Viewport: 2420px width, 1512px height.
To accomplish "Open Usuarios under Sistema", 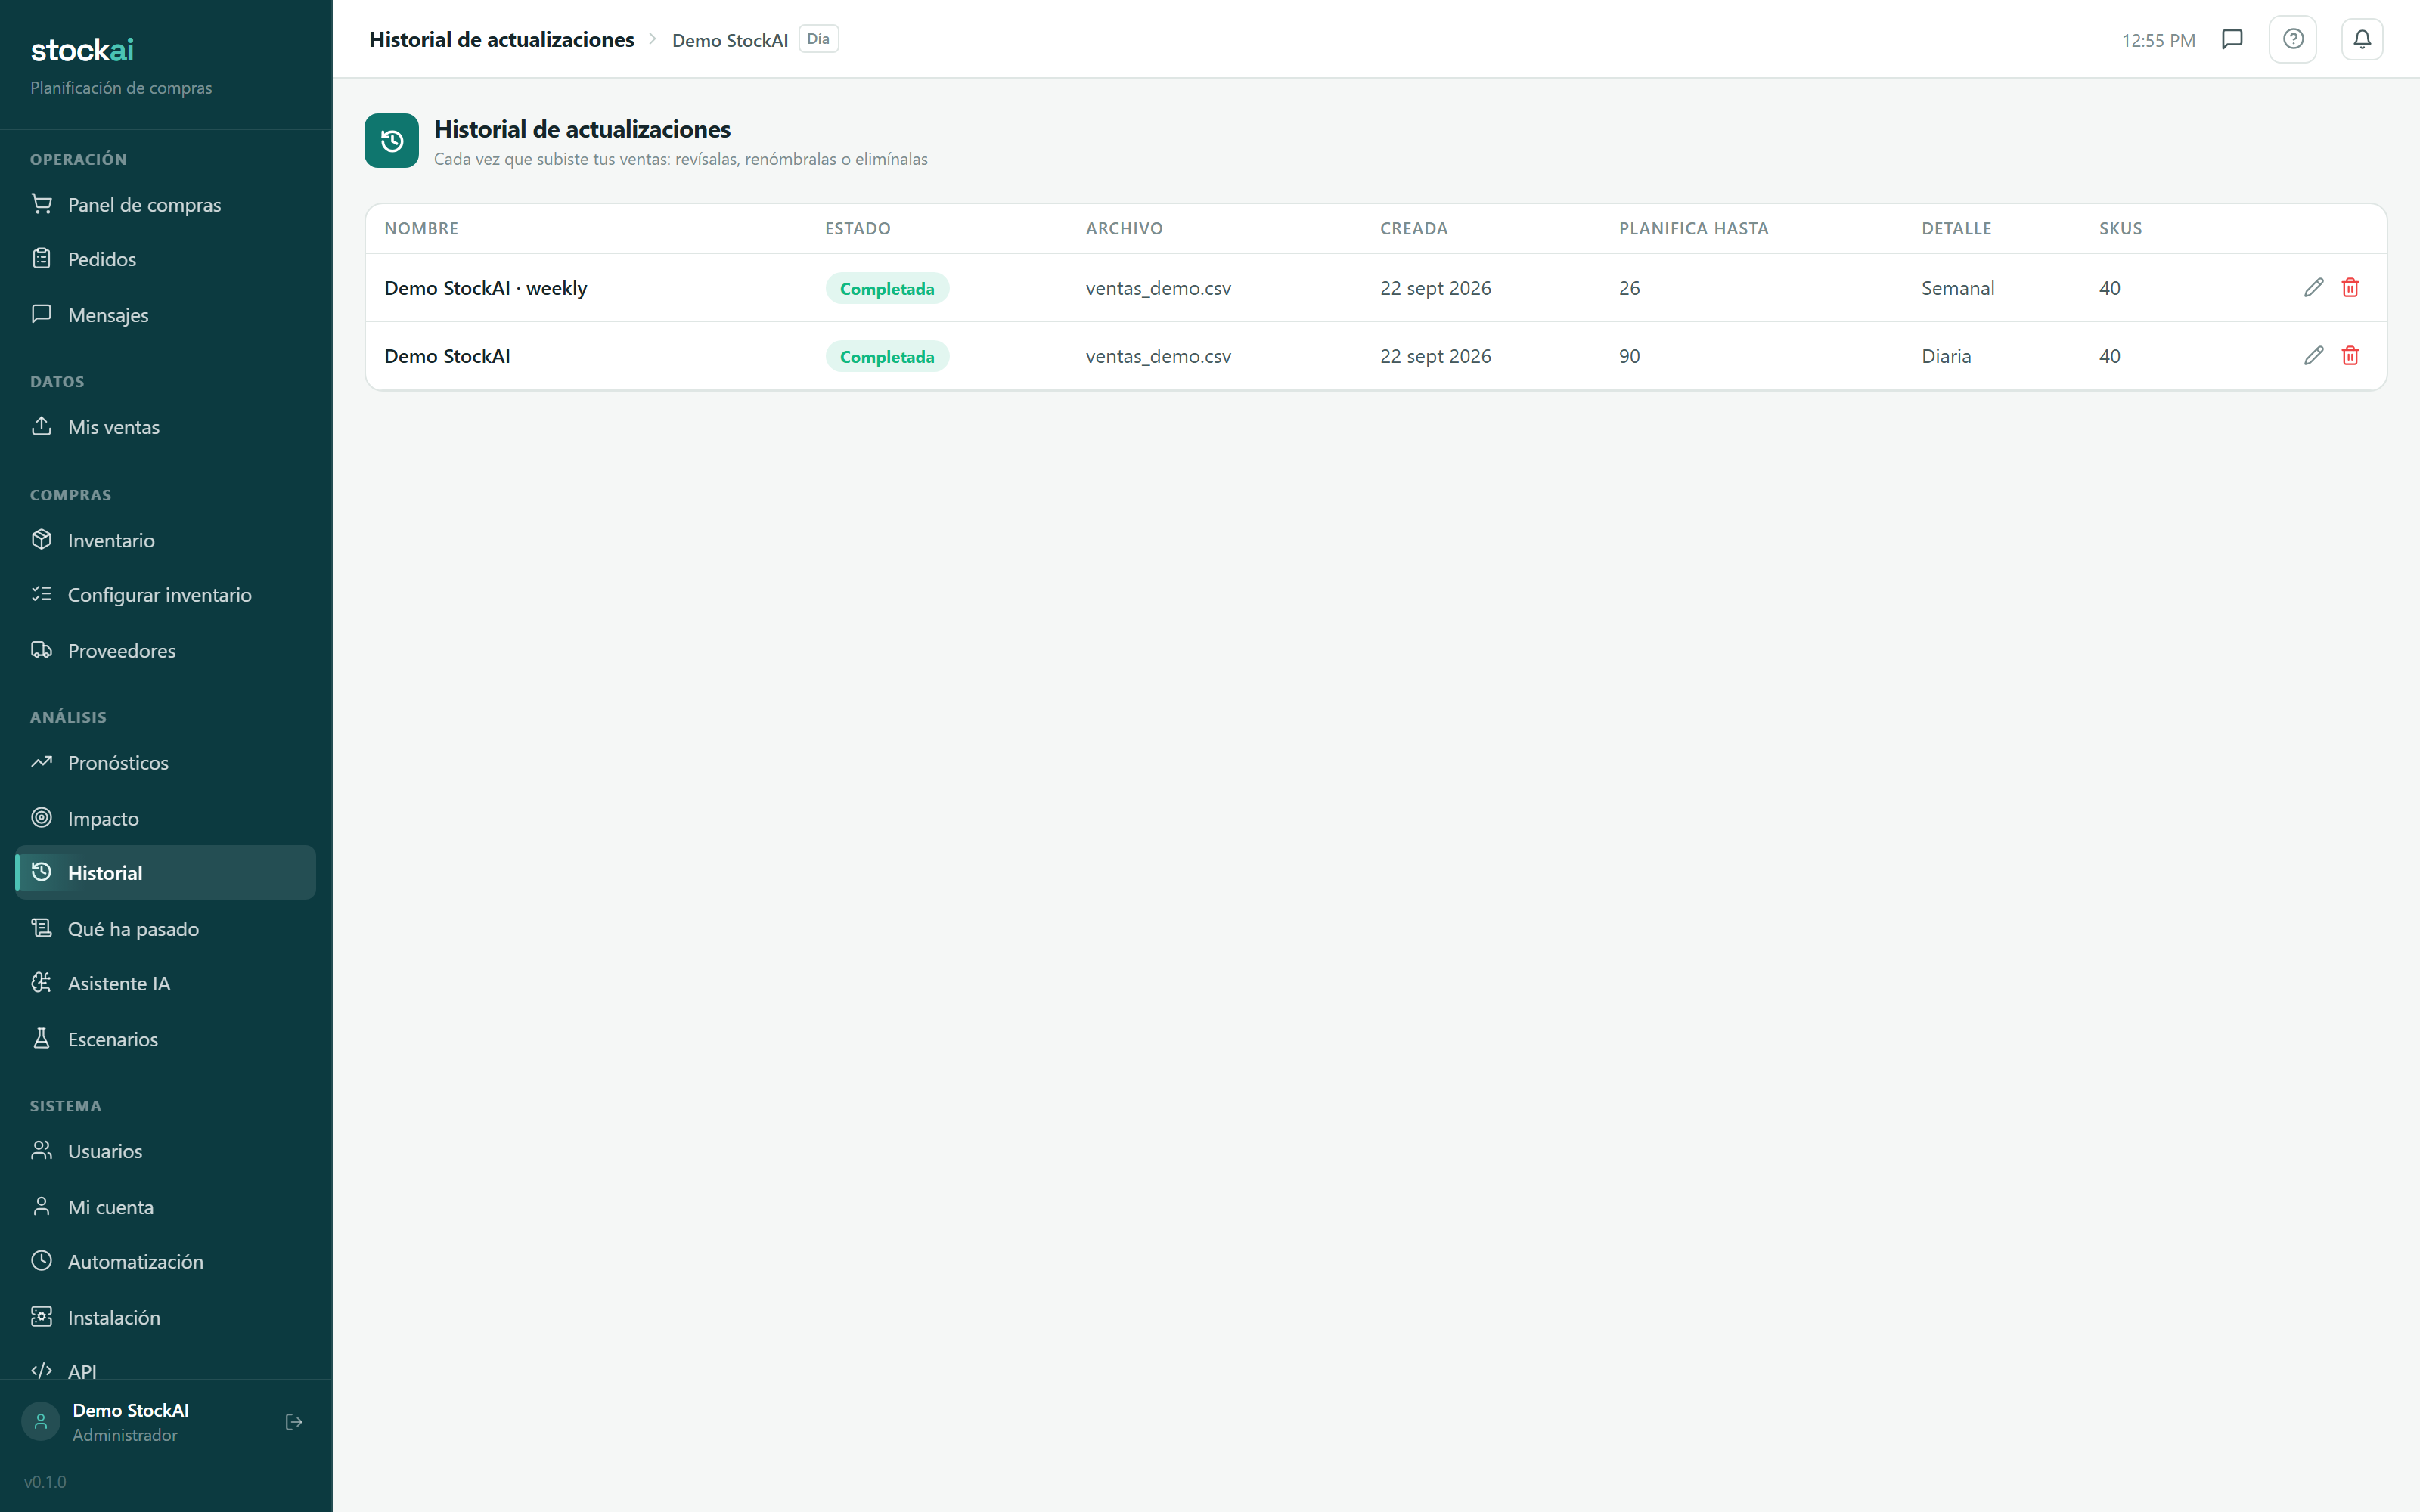I will [166, 1151].
